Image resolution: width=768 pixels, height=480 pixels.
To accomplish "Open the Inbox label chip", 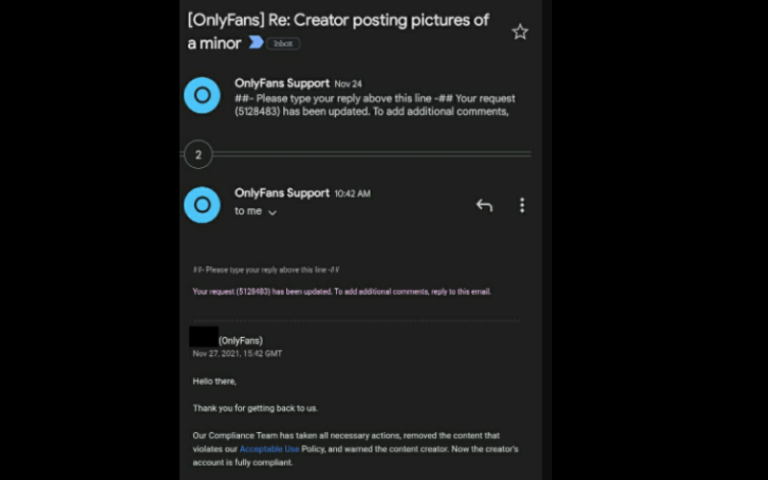I will click(283, 44).
